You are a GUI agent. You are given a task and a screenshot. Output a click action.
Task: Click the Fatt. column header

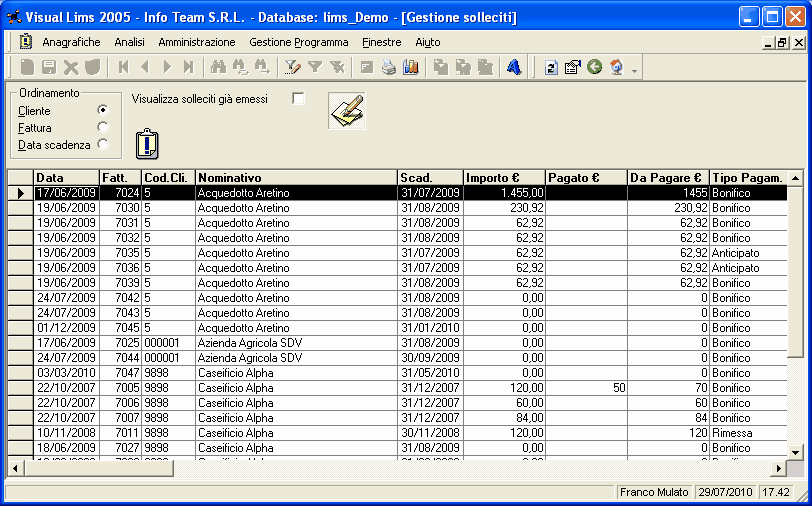tap(120, 178)
